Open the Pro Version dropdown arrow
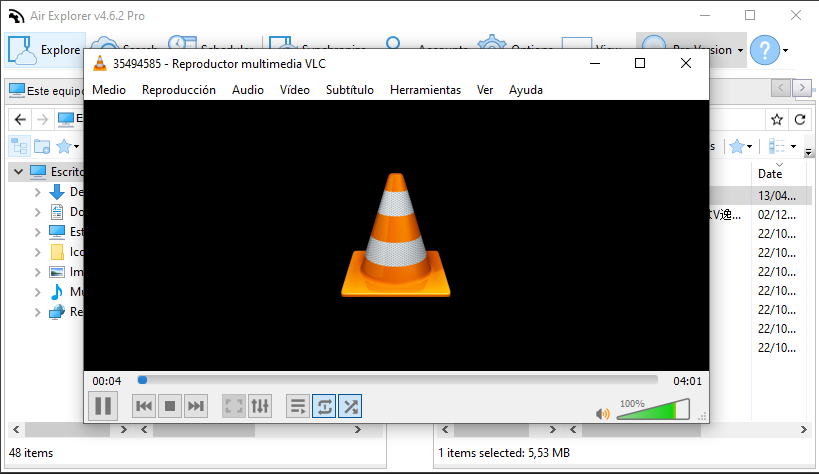The height and width of the screenshot is (474, 819). coord(740,51)
